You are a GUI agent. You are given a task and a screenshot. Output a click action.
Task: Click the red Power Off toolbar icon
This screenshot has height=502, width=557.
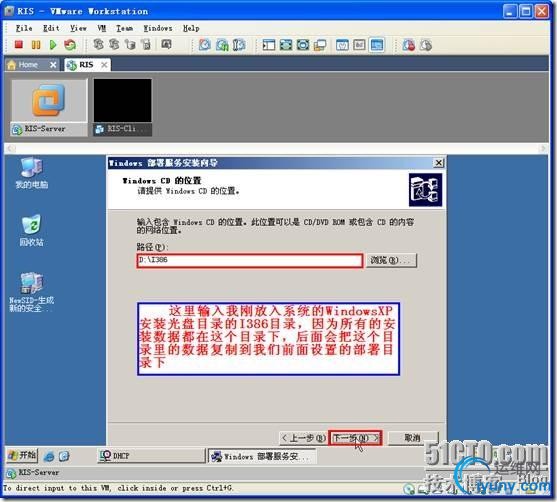click(19, 45)
